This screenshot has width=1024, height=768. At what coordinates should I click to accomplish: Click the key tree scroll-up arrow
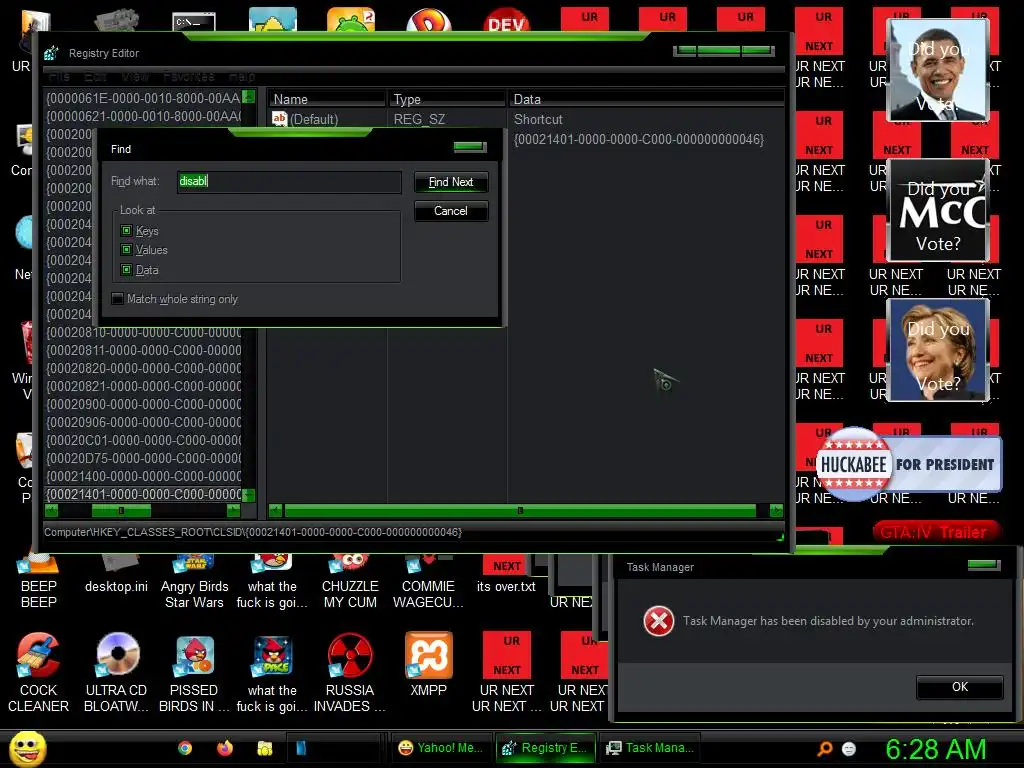pyautogui.click(x=248, y=97)
